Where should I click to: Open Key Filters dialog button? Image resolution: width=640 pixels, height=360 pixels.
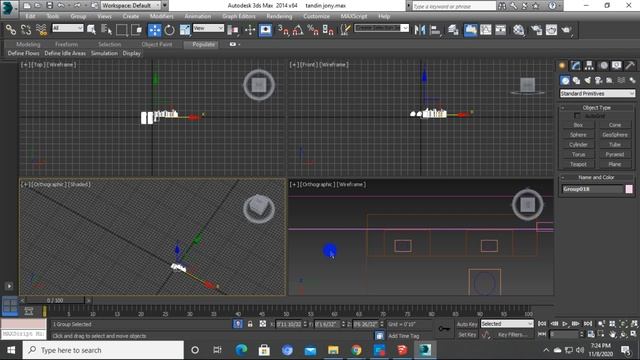pyautogui.click(x=512, y=335)
